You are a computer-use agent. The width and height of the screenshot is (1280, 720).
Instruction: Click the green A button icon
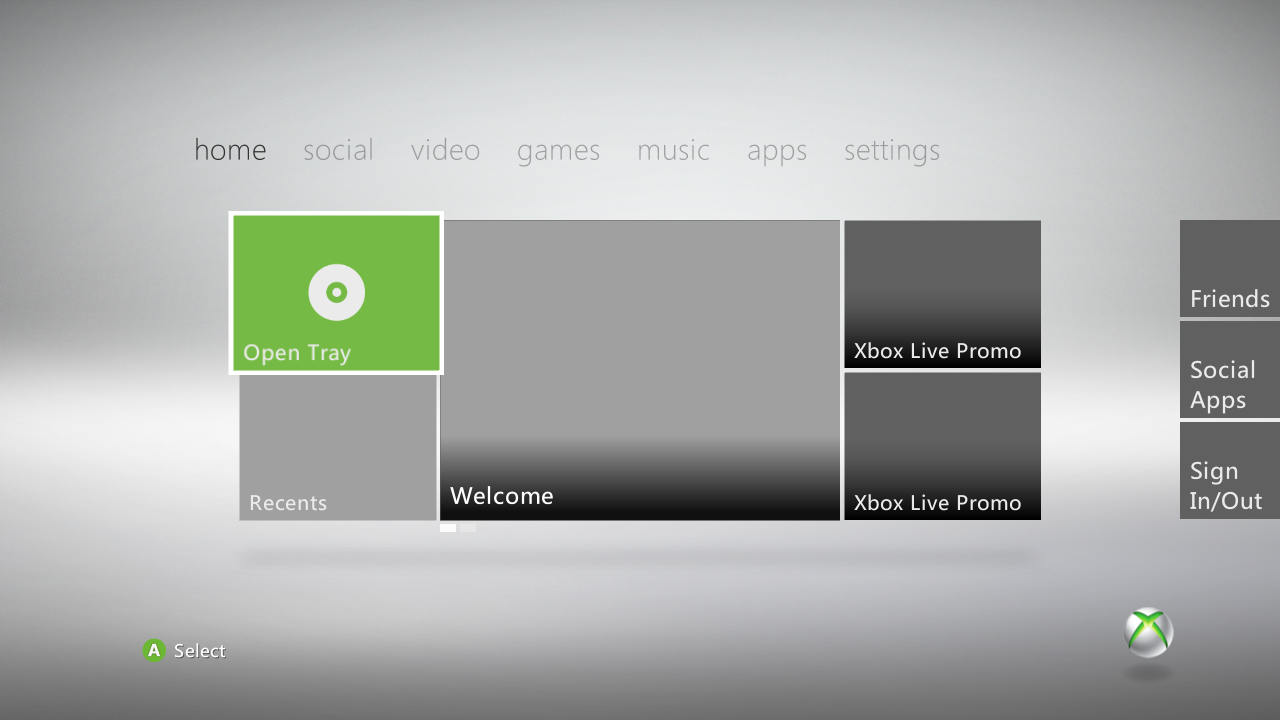click(x=154, y=650)
